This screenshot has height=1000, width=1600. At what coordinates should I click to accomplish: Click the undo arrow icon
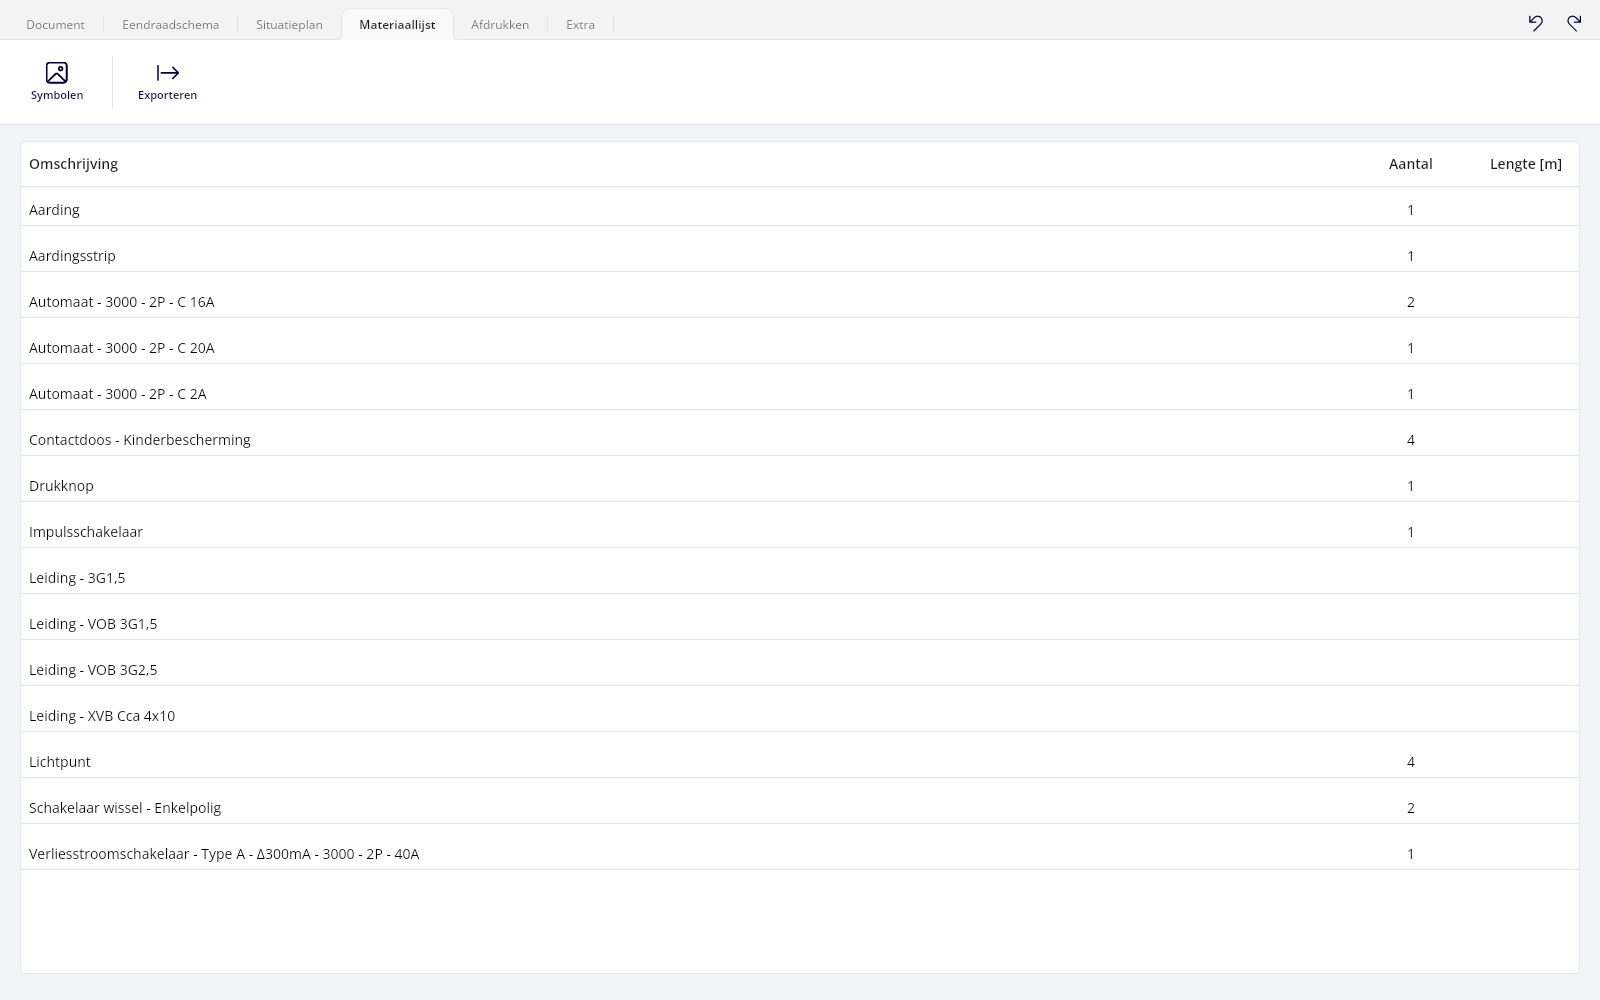coord(1536,23)
